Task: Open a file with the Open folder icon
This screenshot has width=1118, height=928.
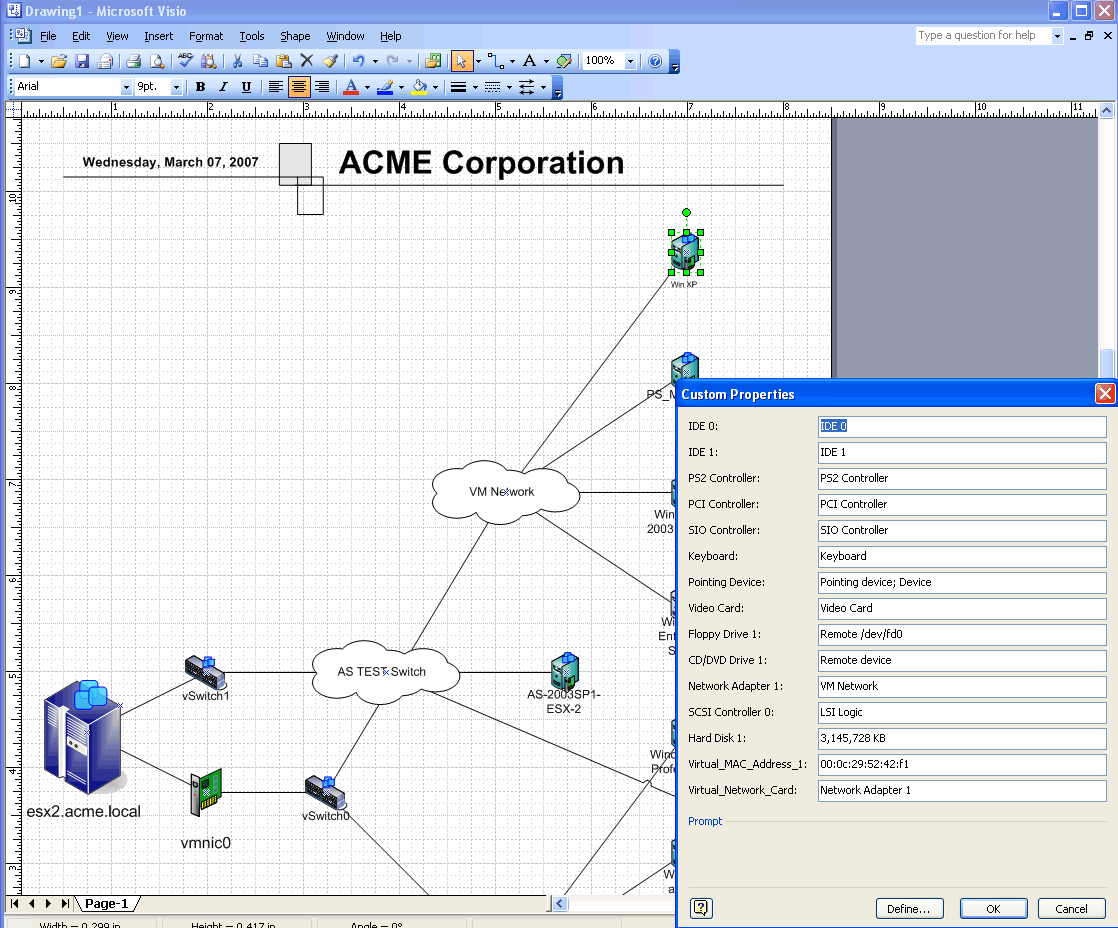Action: 59,61
